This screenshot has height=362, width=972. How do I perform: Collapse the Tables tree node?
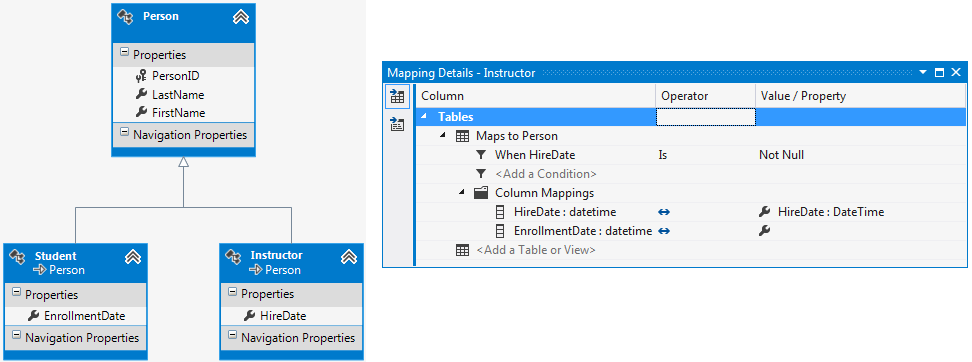pos(425,117)
